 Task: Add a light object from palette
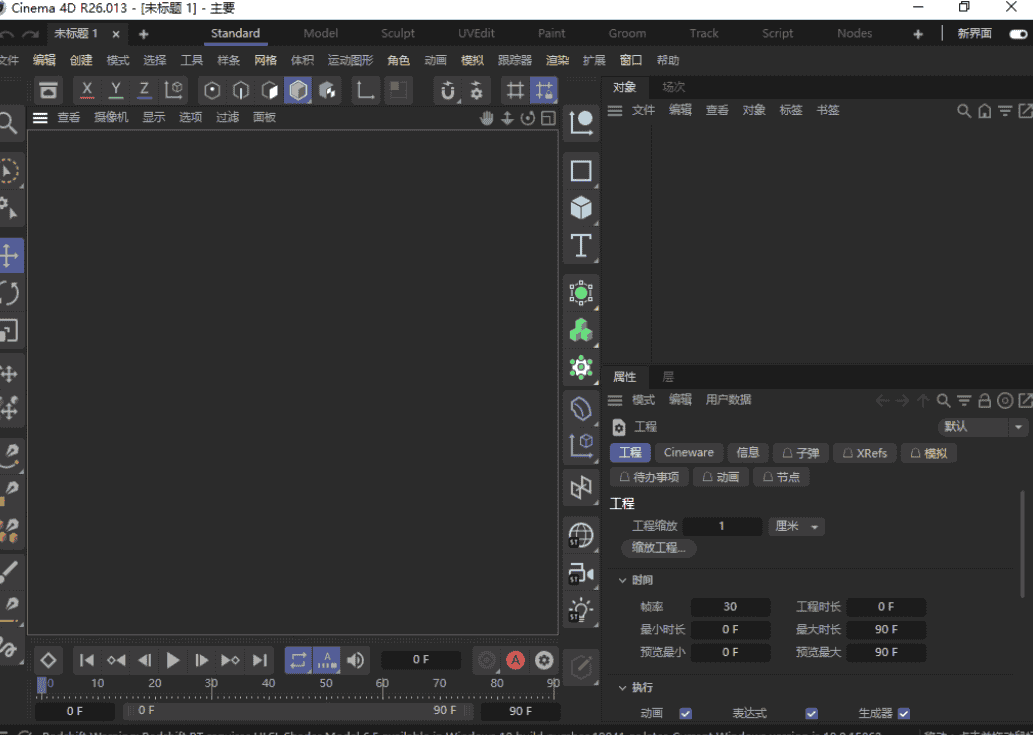click(x=581, y=610)
